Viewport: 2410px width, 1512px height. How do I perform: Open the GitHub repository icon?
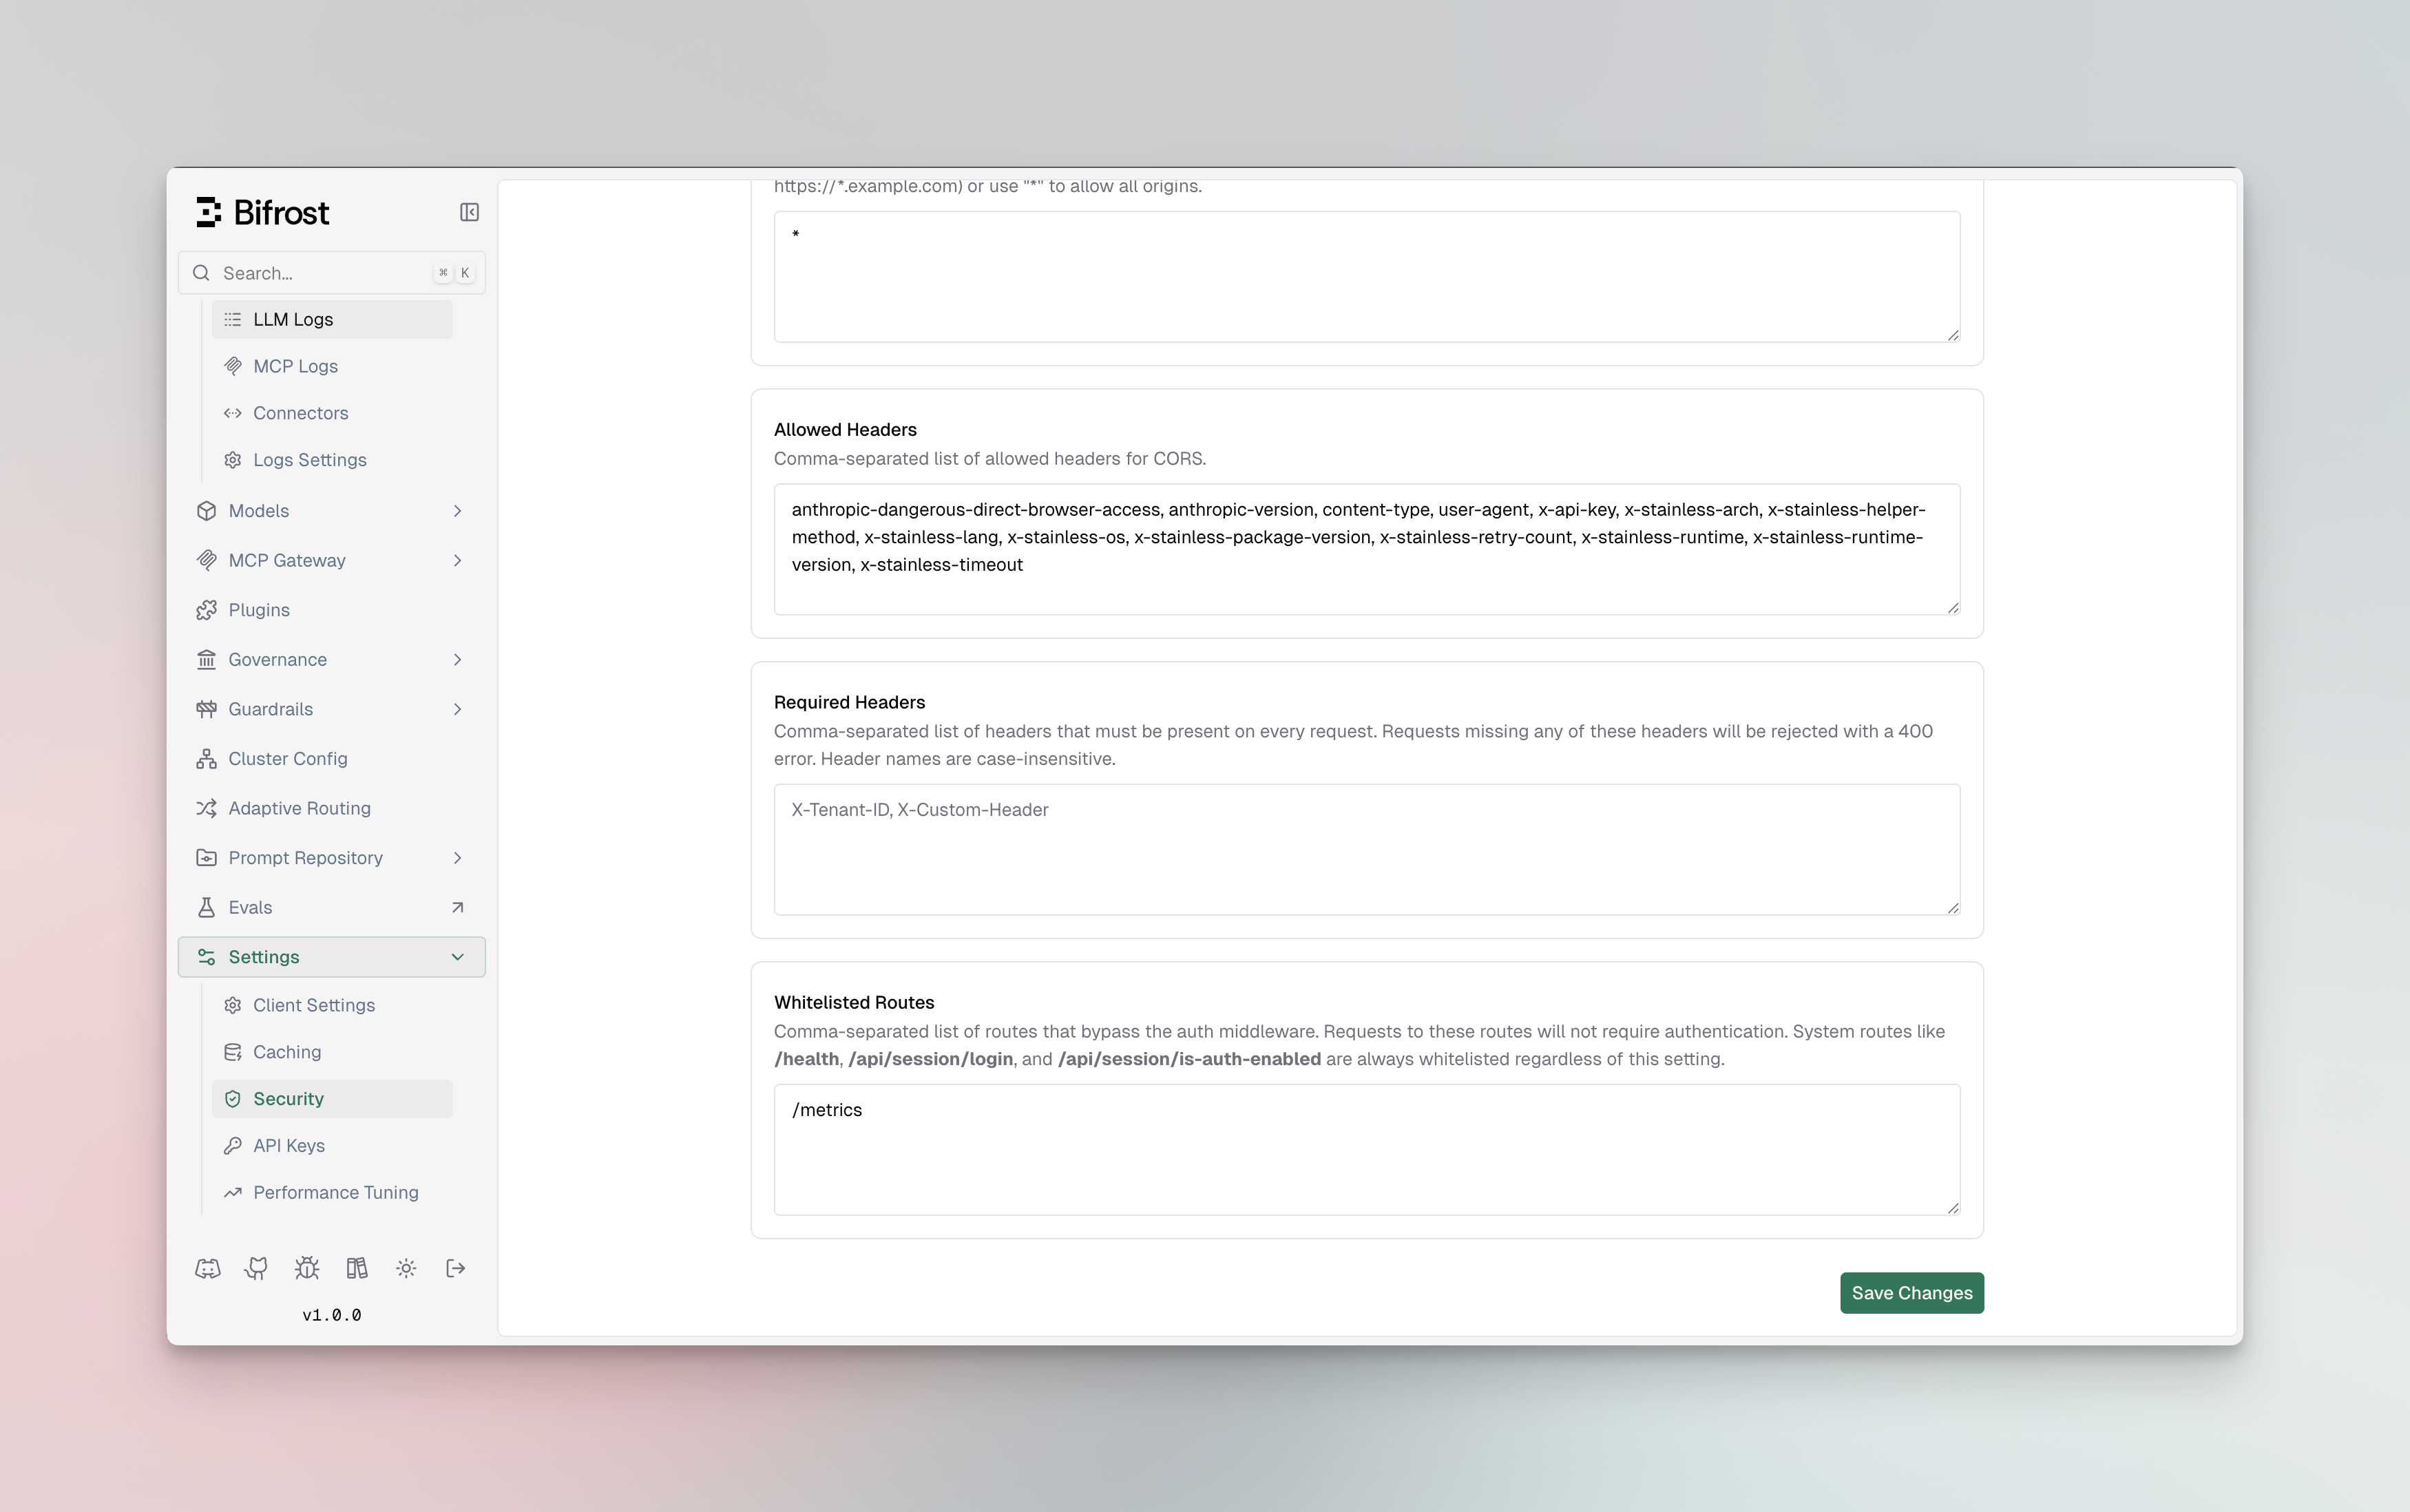(256, 1267)
